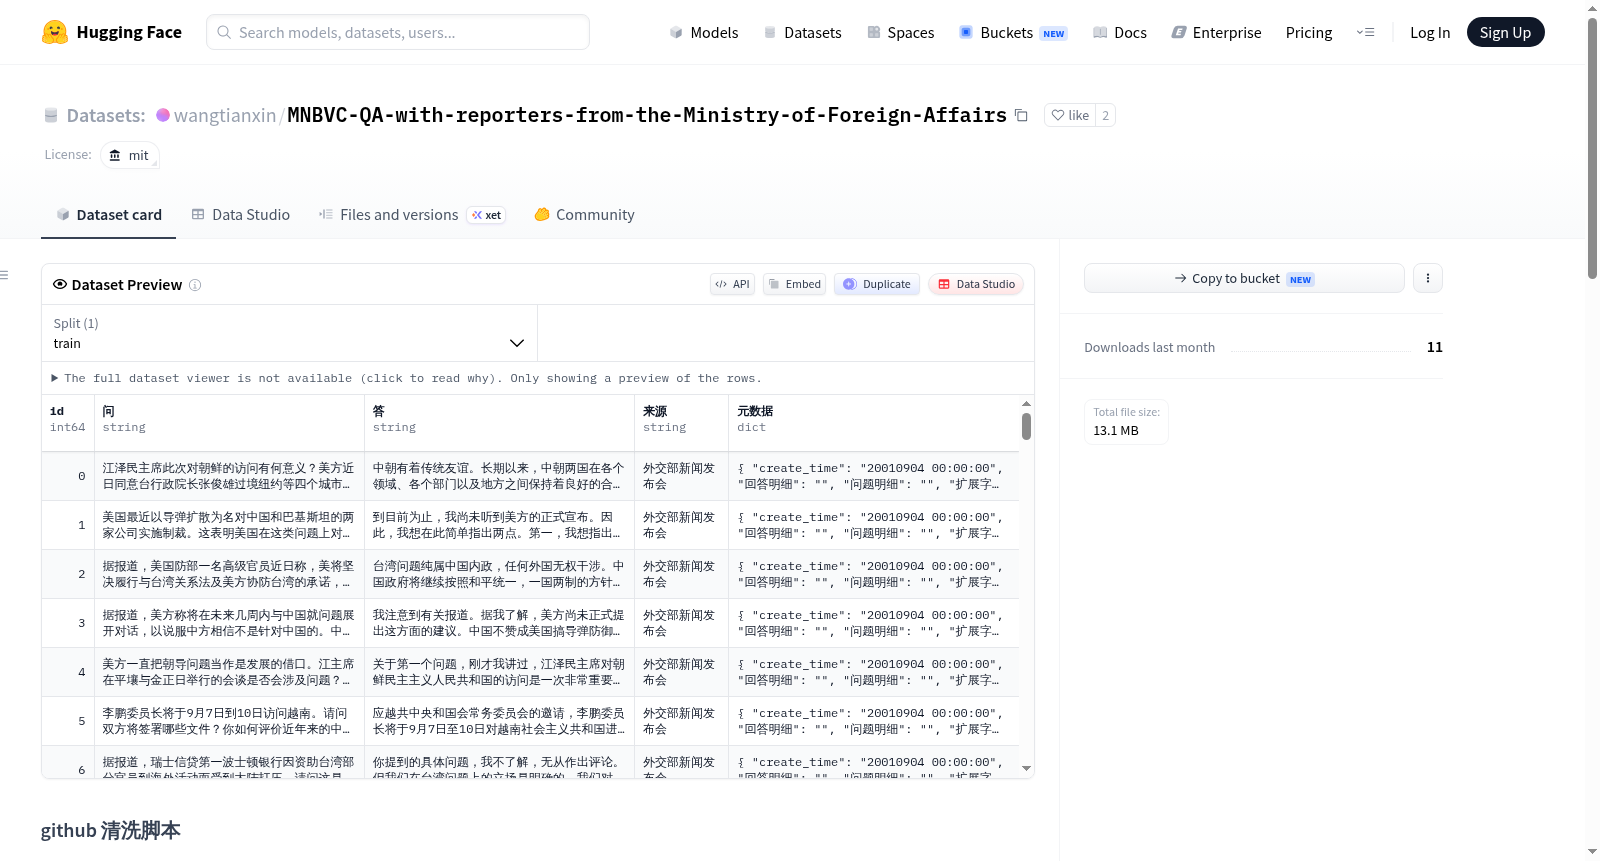Click the Dataset Preview info icon
The image size is (1600, 861).
(x=195, y=285)
